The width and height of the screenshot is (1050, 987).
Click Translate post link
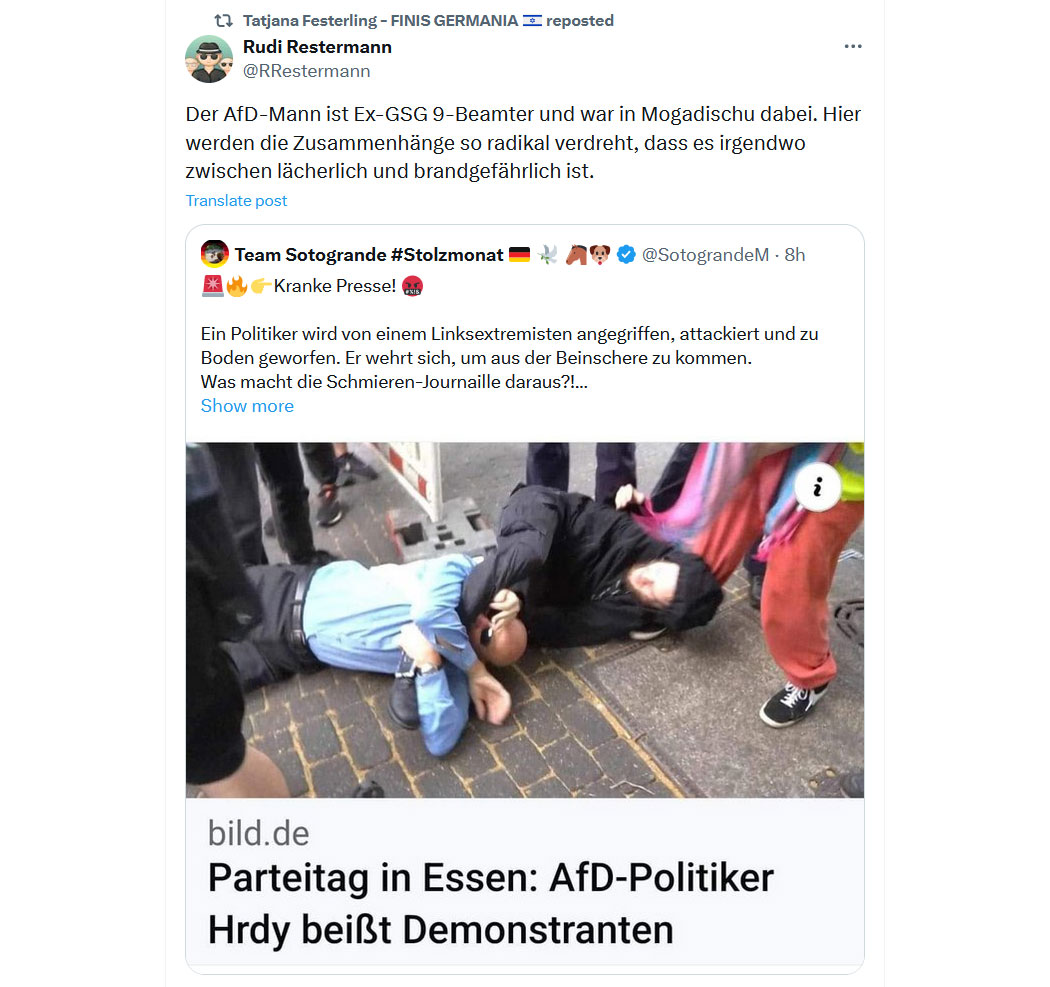pyautogui.click(x=236, y=201)
